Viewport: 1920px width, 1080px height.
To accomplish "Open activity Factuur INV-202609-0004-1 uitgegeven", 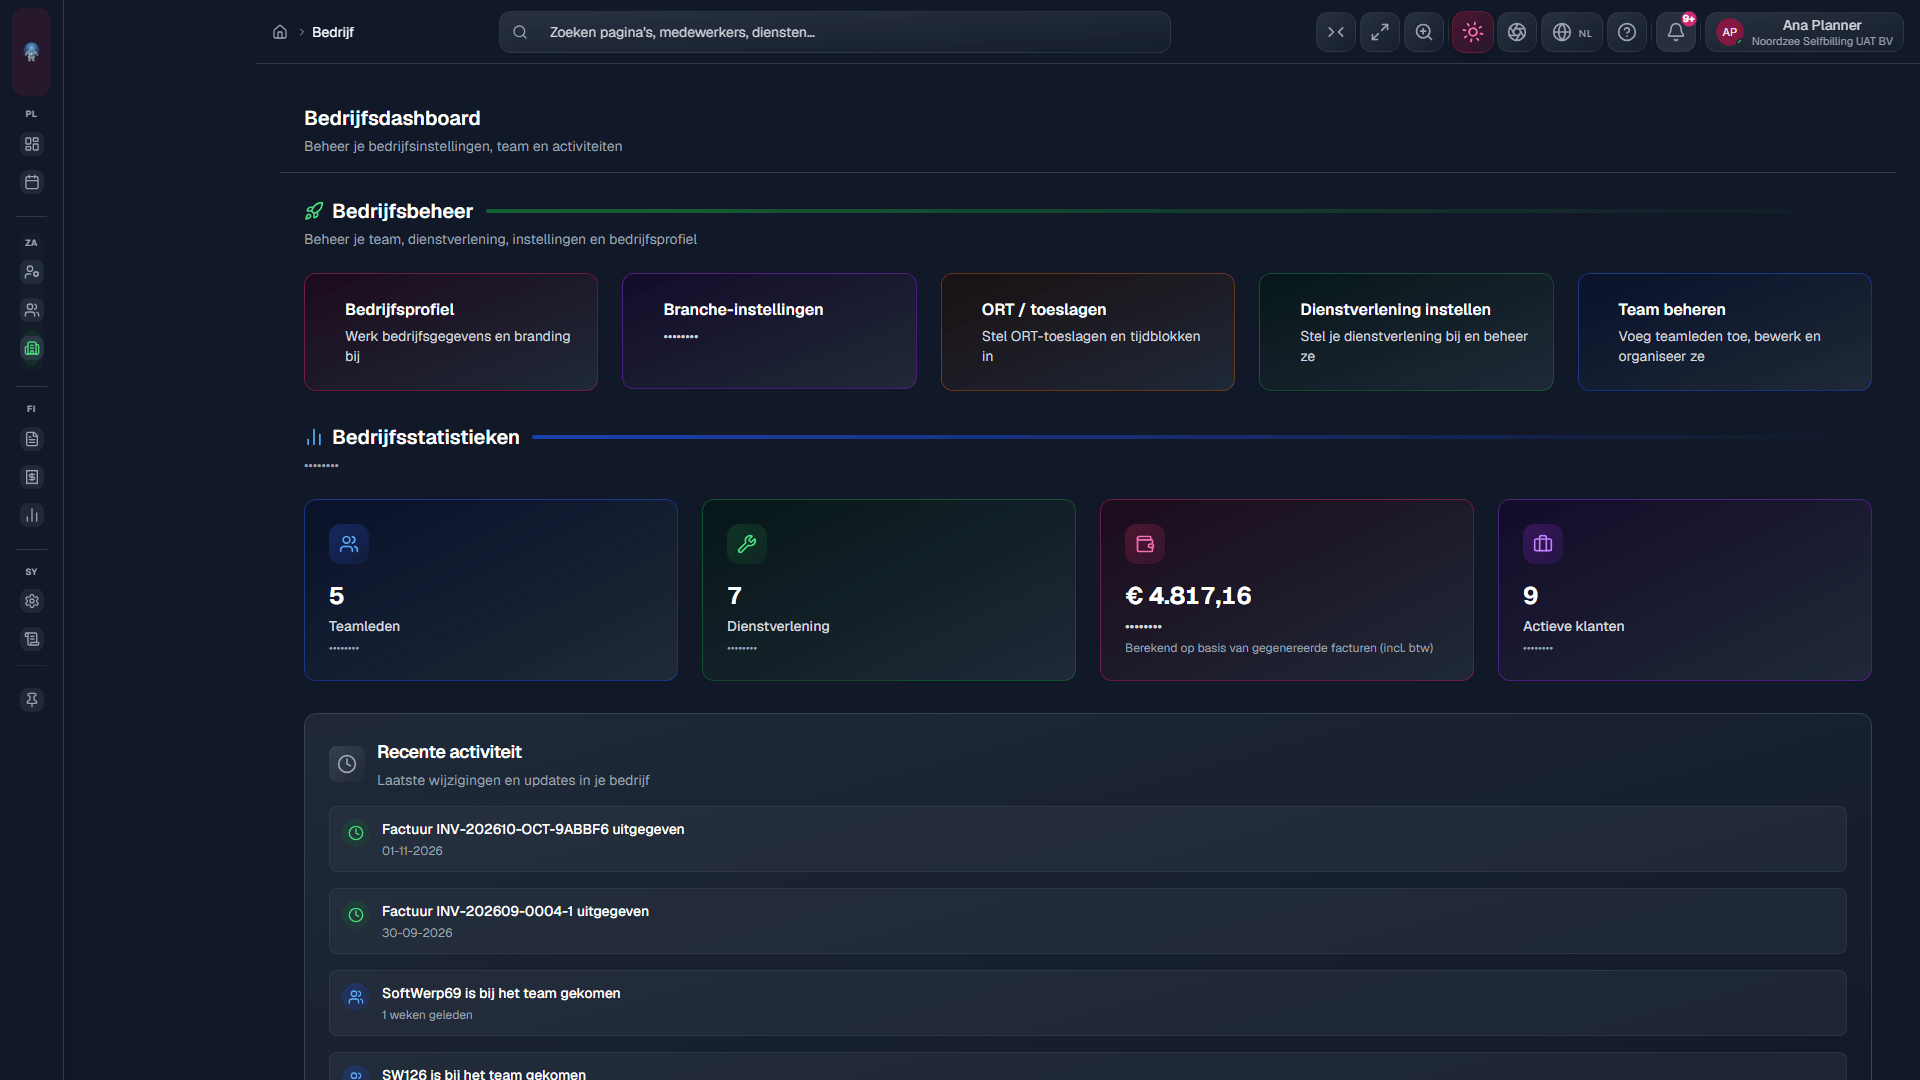I will coord(1088,921).
